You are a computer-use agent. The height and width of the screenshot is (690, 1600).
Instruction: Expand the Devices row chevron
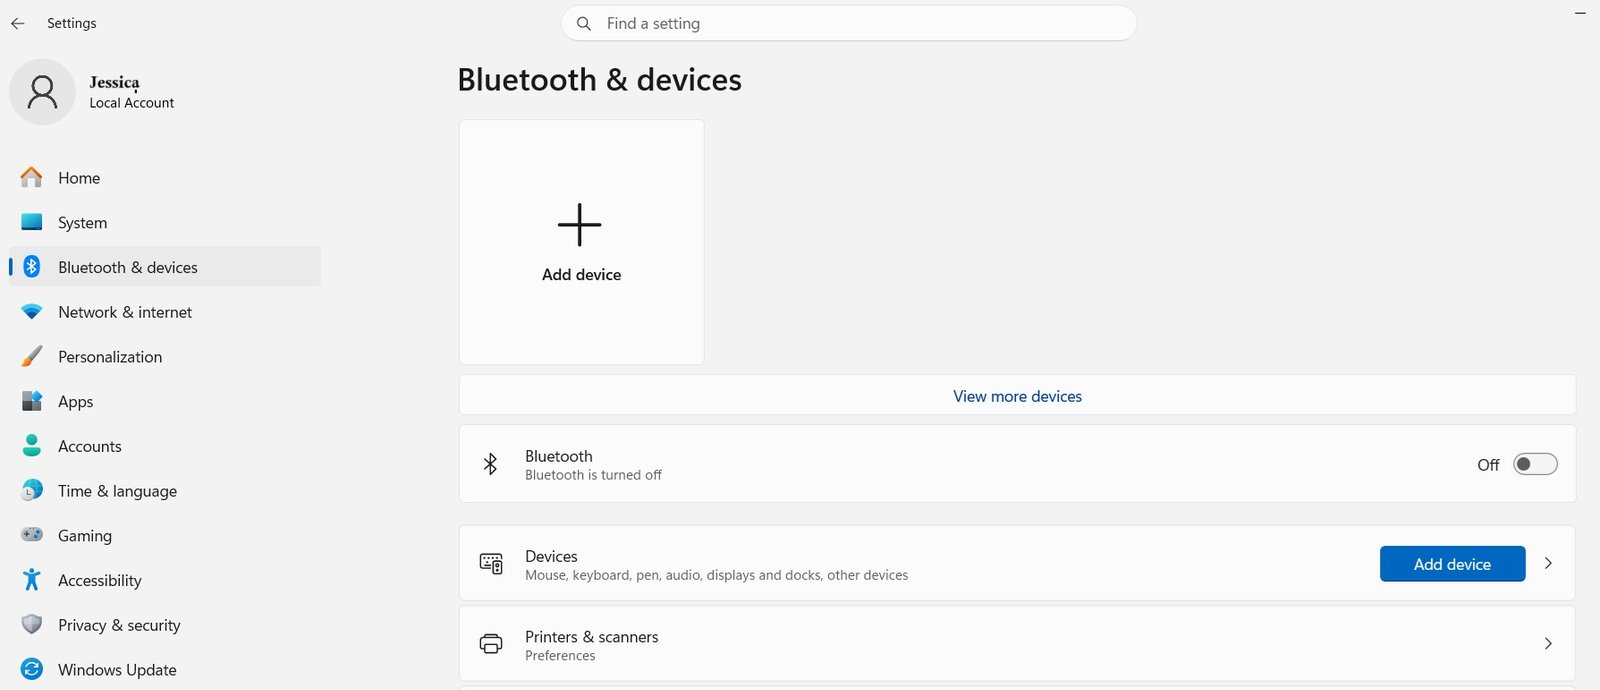pyautogui.click(x=1548, y=563)
